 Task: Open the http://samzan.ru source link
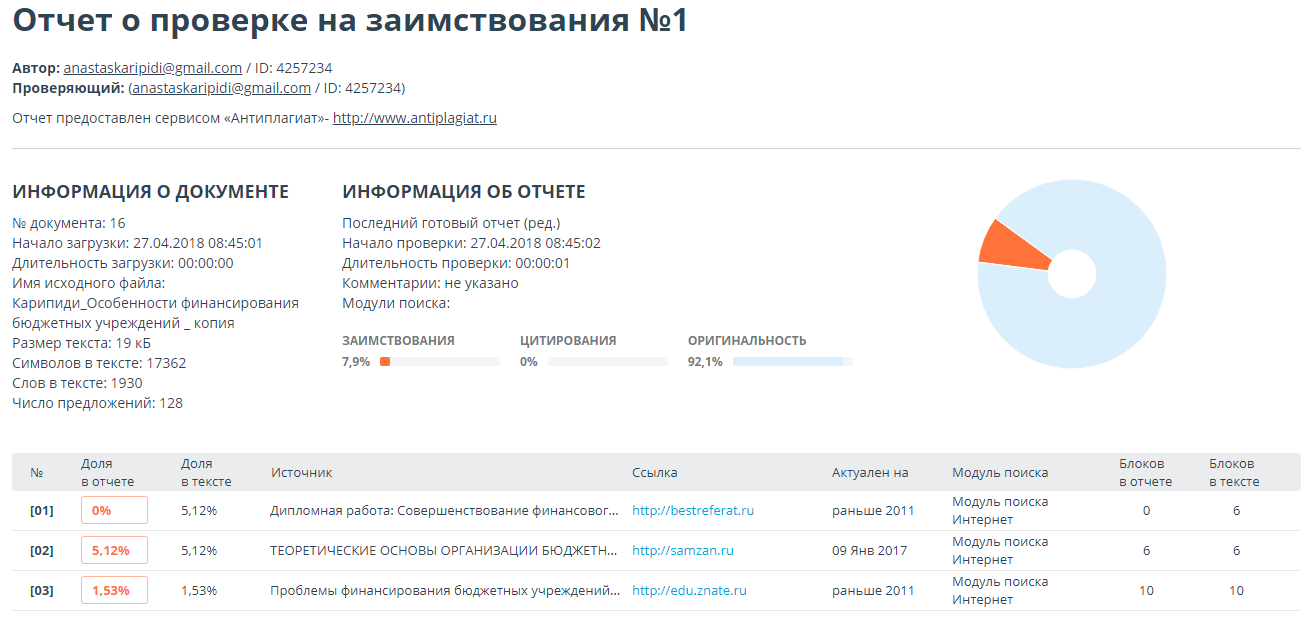pos(682,550)
